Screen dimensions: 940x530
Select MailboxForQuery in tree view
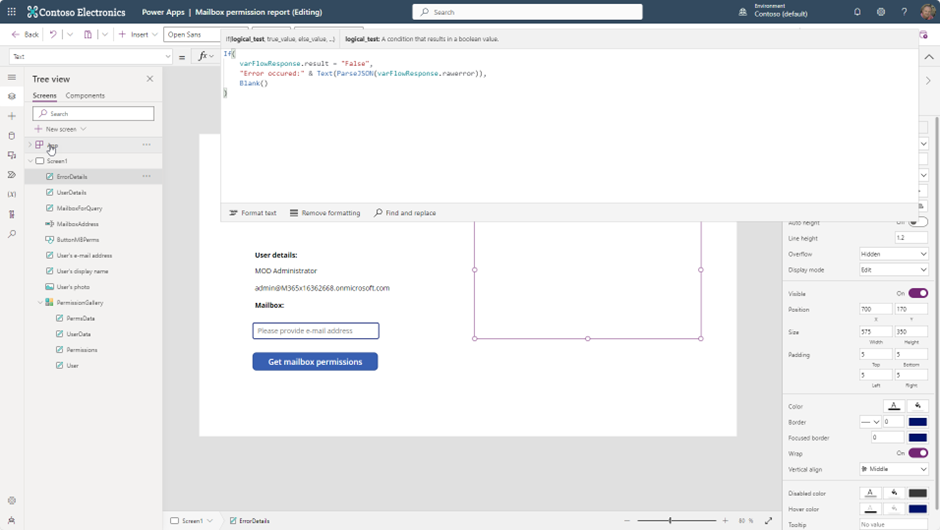[79, 208]
